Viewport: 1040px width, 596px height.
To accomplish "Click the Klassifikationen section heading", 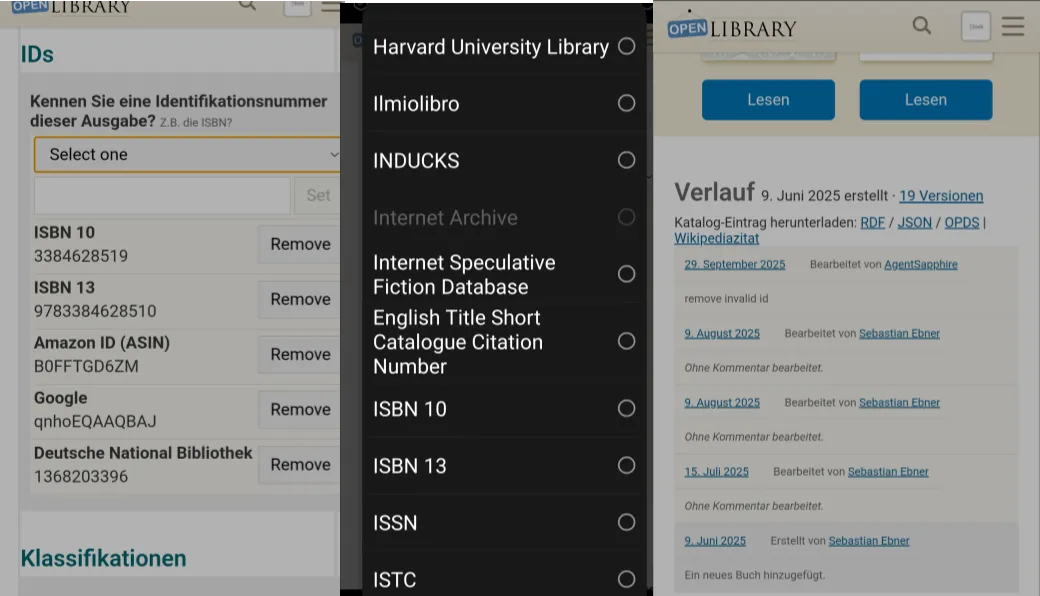I will coord(103,558).
